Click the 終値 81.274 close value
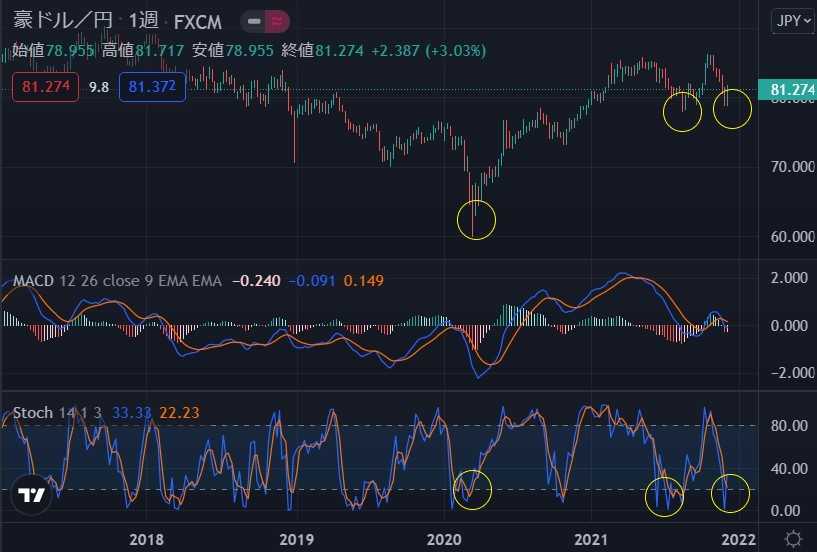The image size is (817, 552). tap(323, 51)
